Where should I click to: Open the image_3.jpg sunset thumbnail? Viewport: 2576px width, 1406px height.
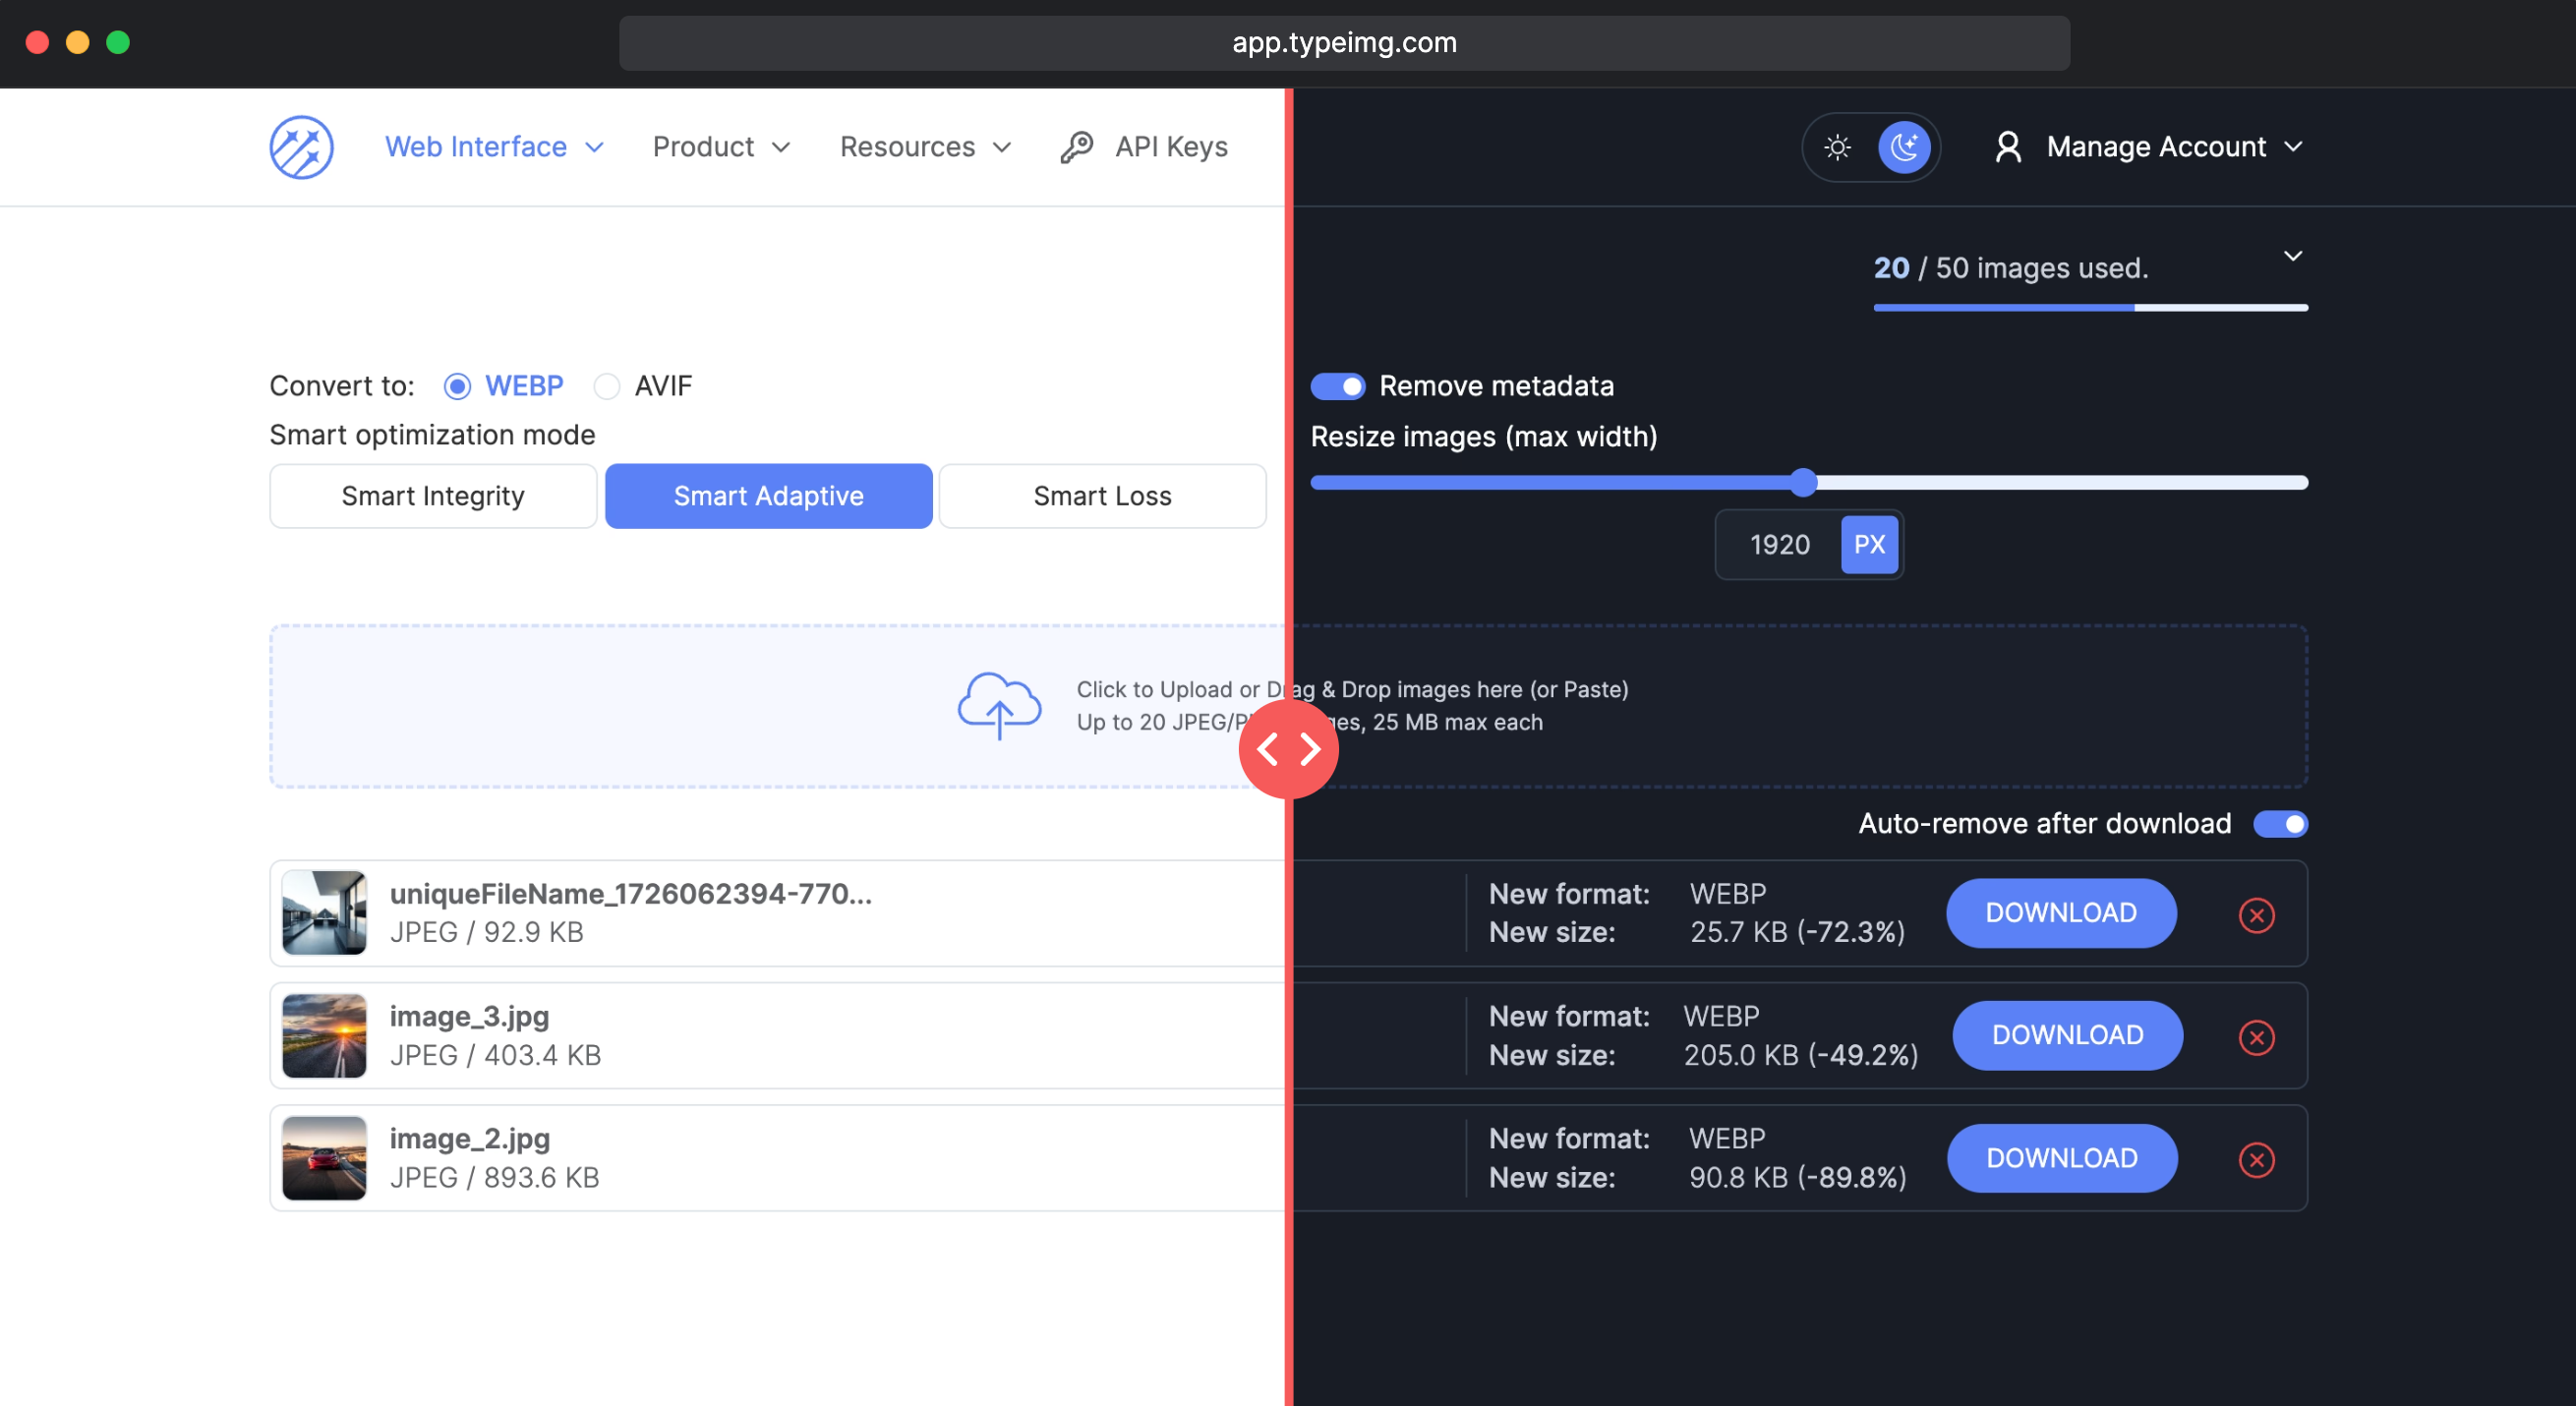pyautogui.click(x=324, y=1036)
